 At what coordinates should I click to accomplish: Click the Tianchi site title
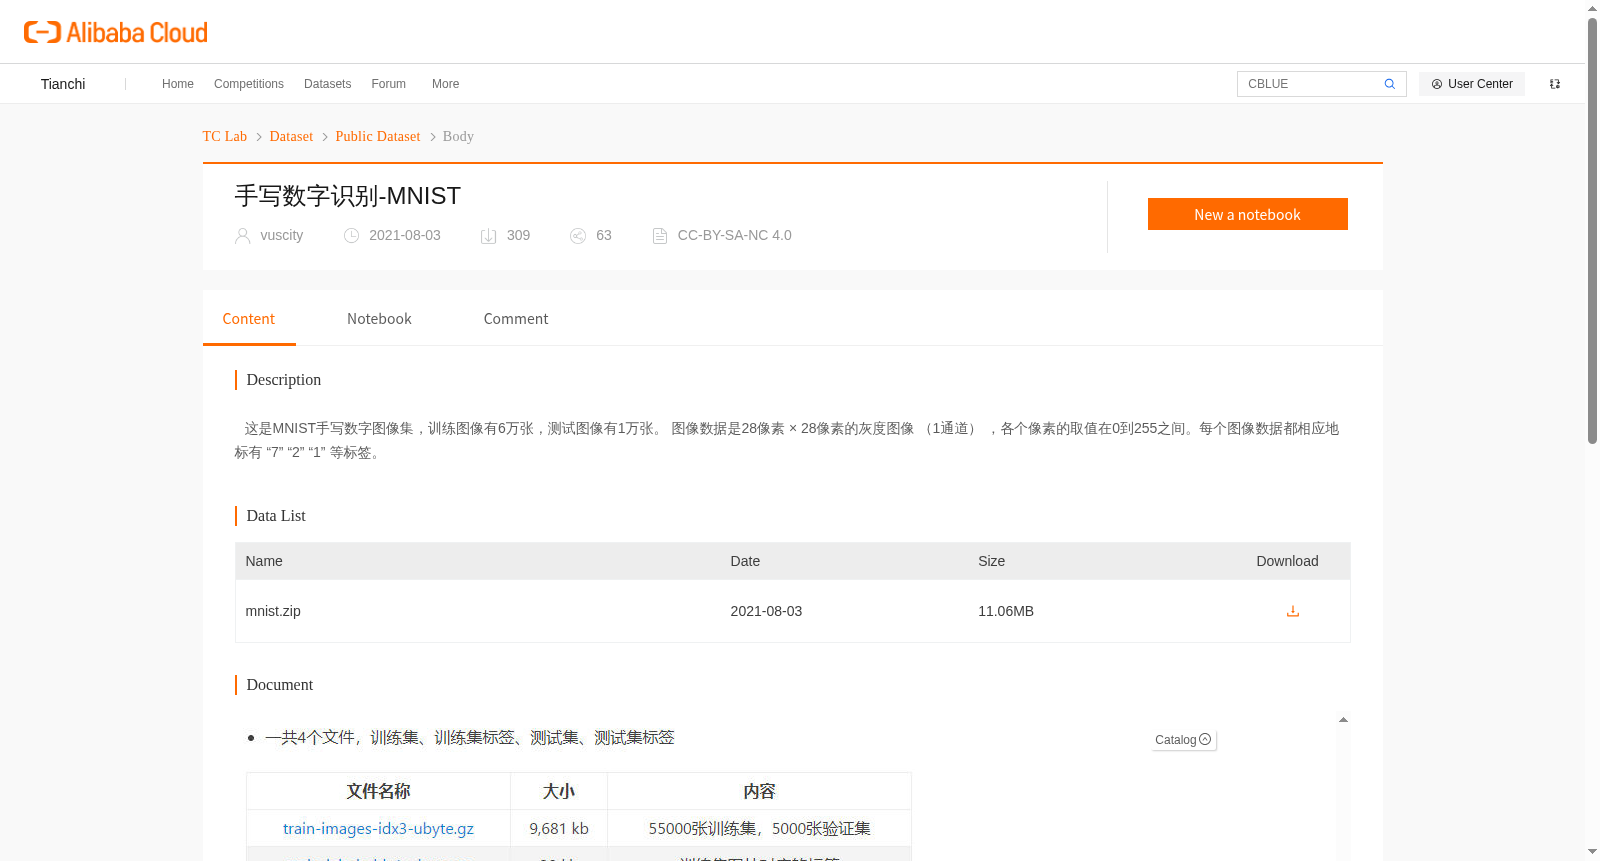tap(63, 84)
